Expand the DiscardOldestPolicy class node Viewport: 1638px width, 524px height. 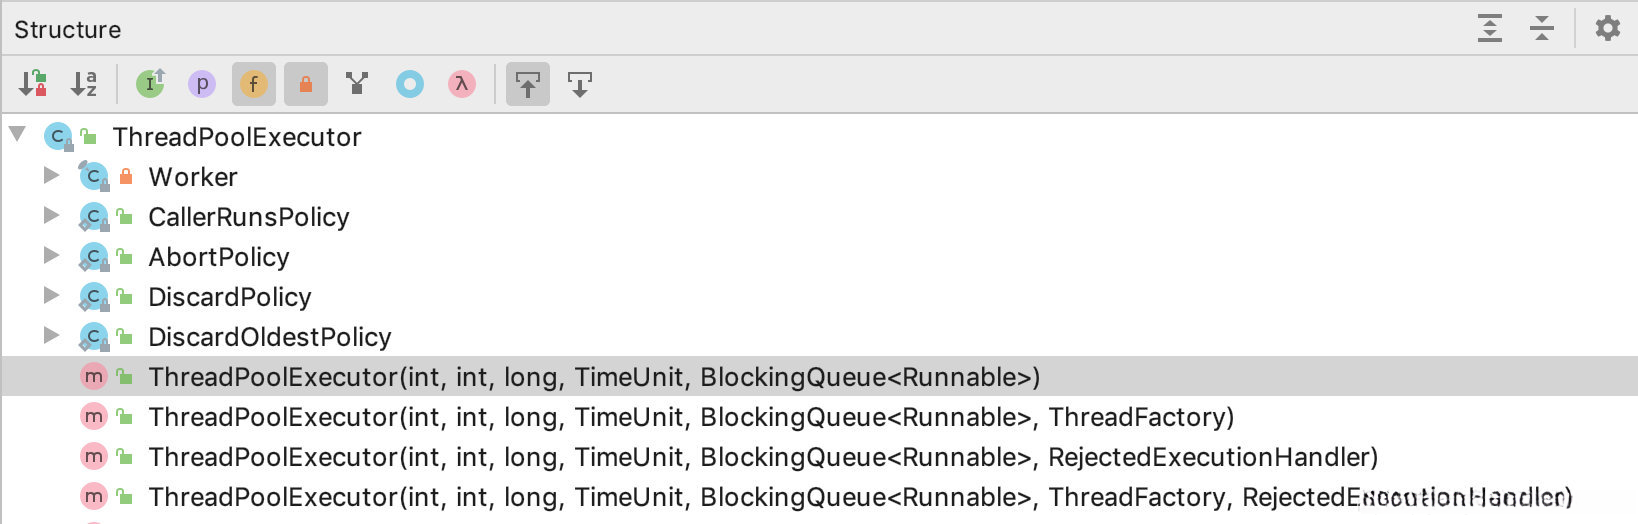point(51,336)
